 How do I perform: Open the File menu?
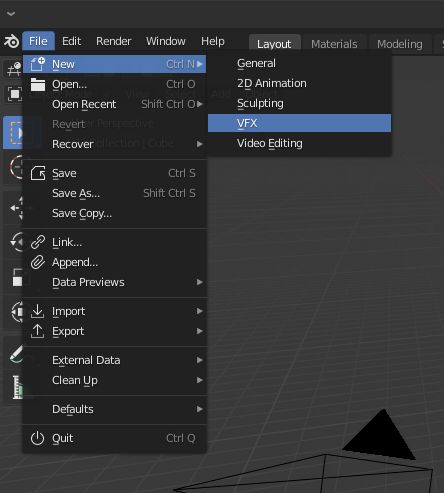pyautogui.click(x=38, y=41)
